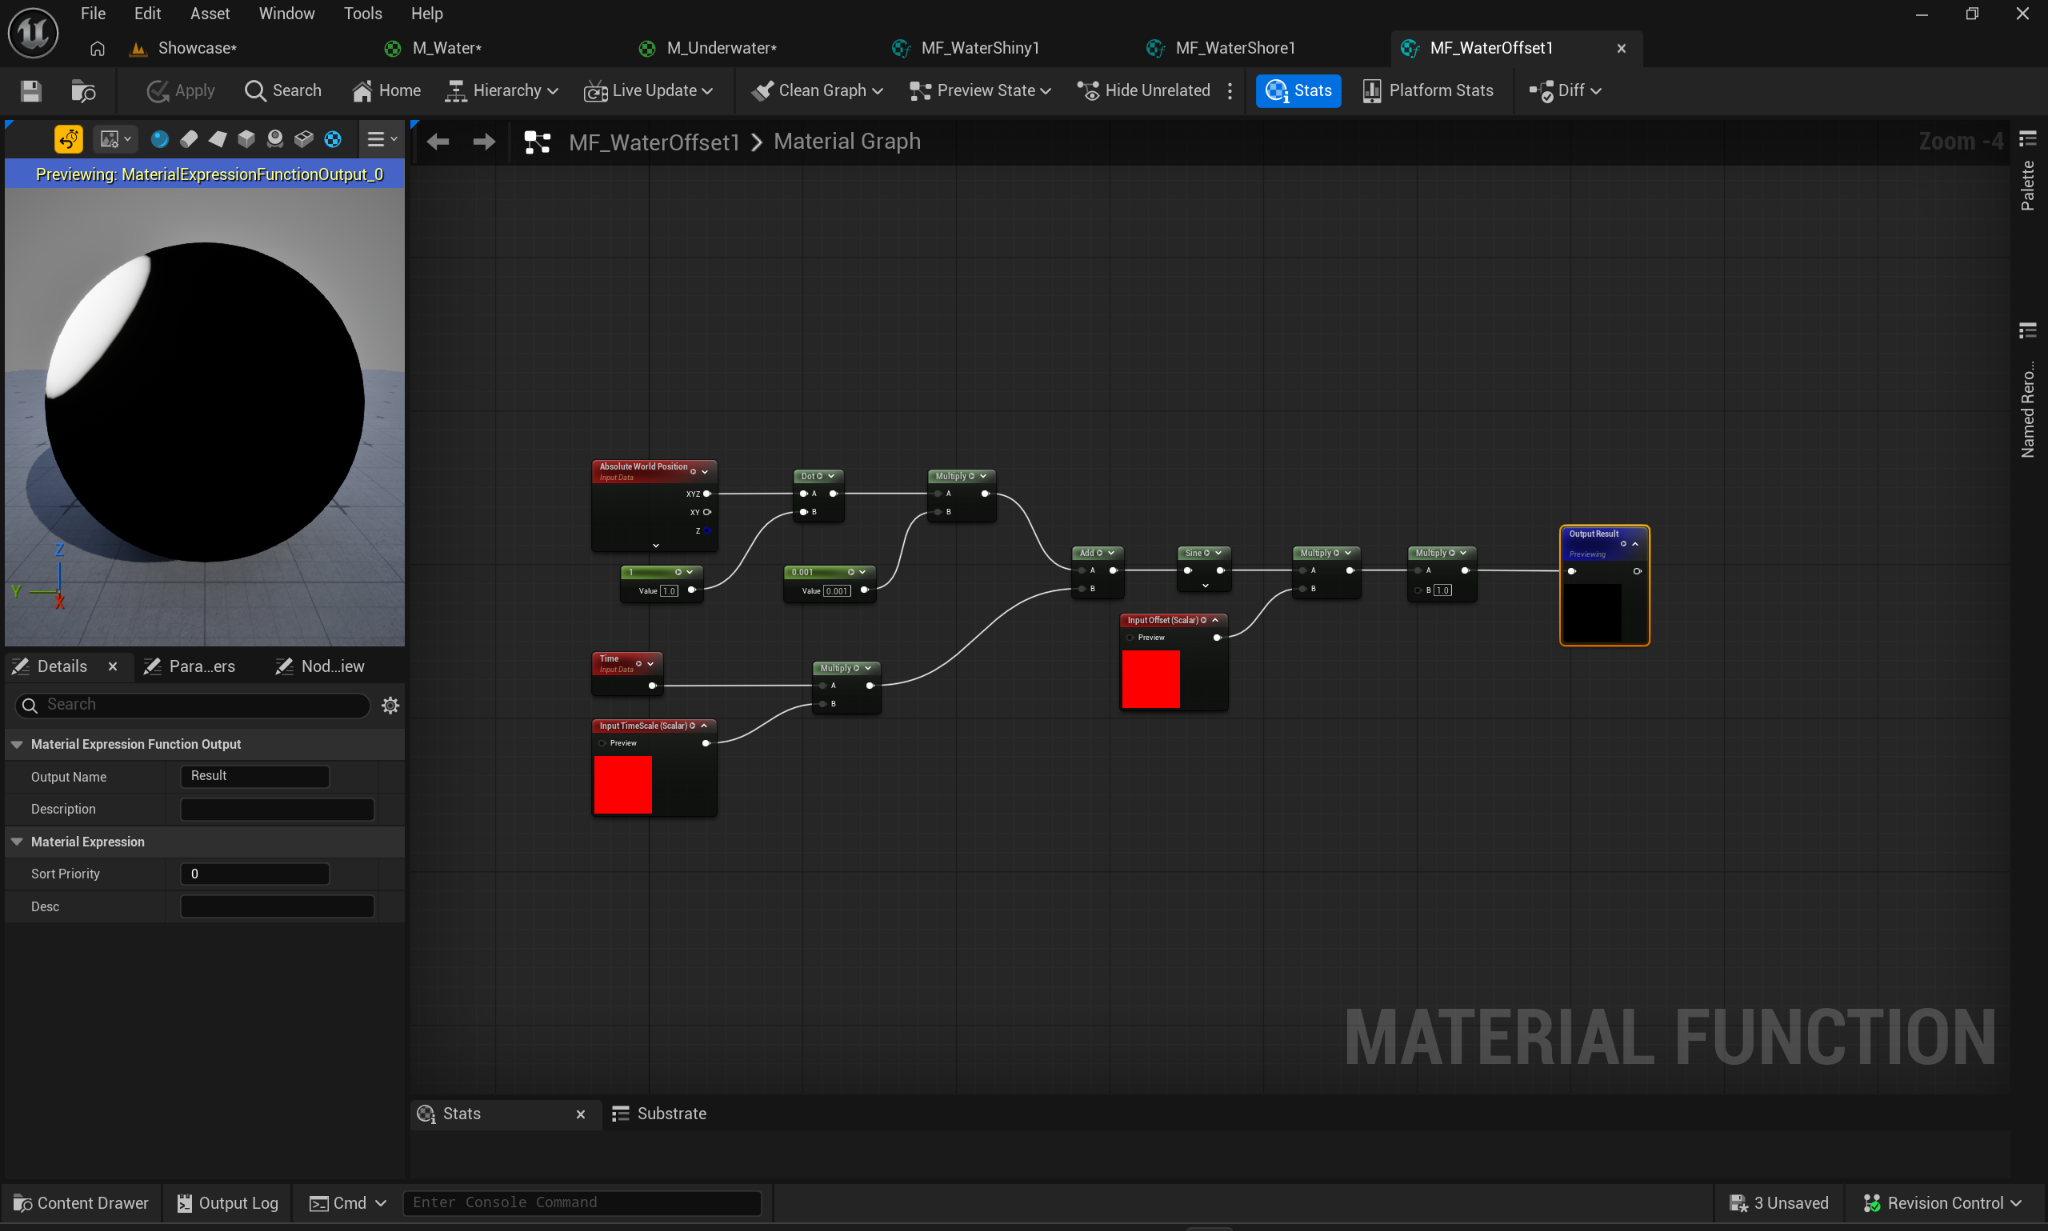Collapse the Material Expression section
The image size is (2048, 1231).
(x=17, y=842)
